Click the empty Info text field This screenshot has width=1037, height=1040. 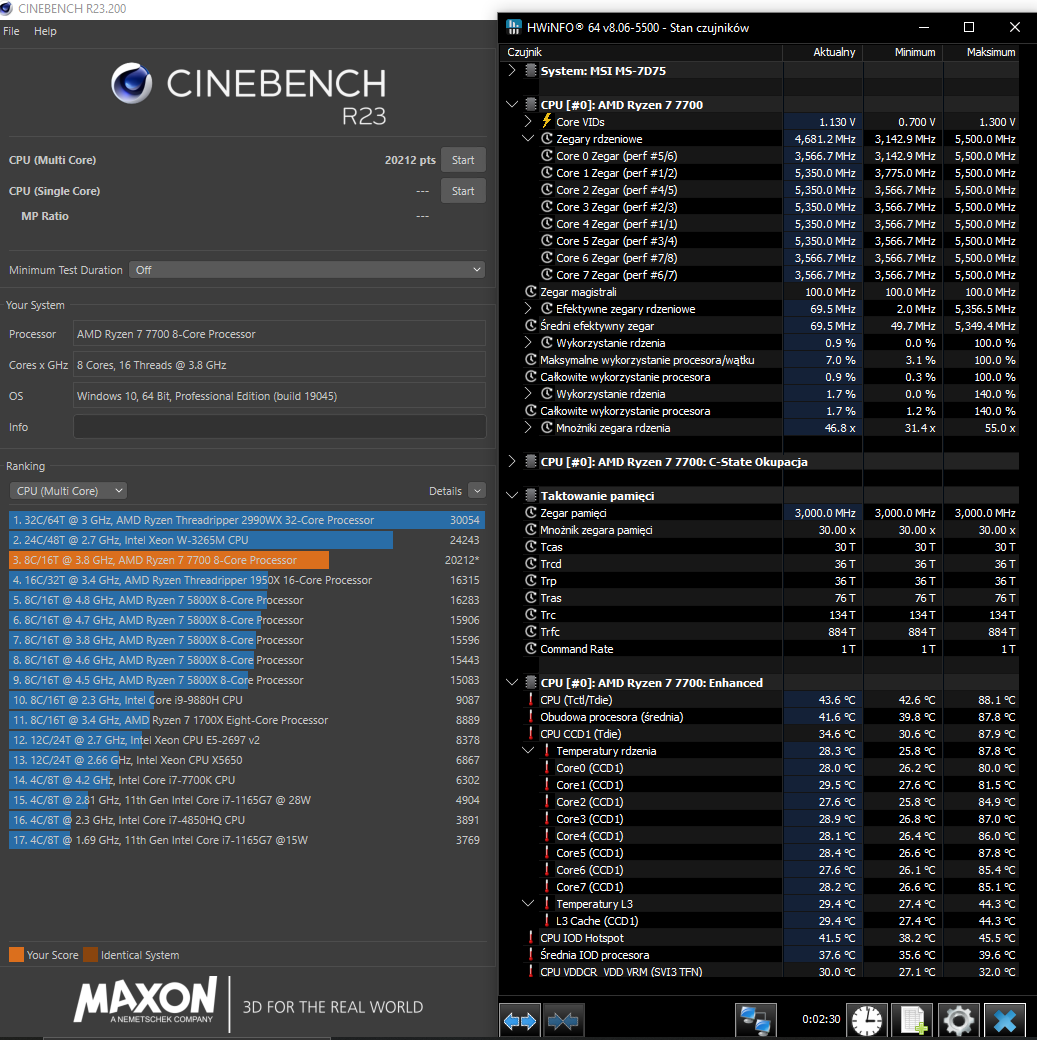click(279, 427)
